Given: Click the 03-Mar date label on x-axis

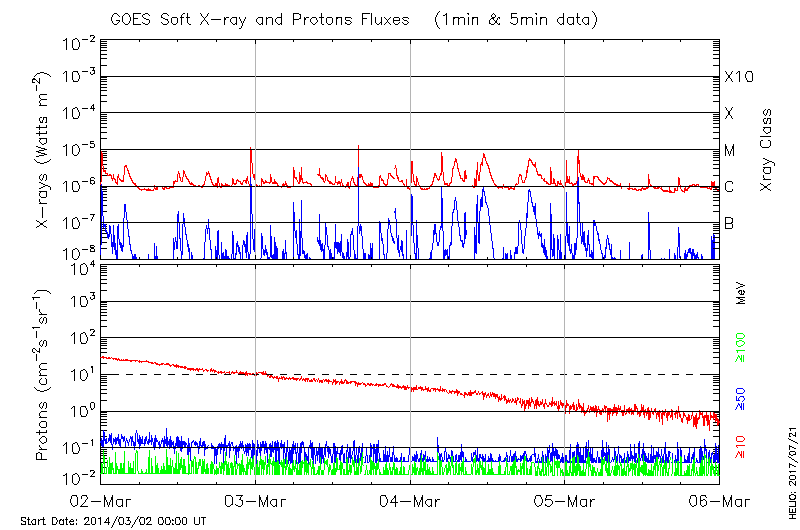Looking at the screenshot, I should 255,501.
